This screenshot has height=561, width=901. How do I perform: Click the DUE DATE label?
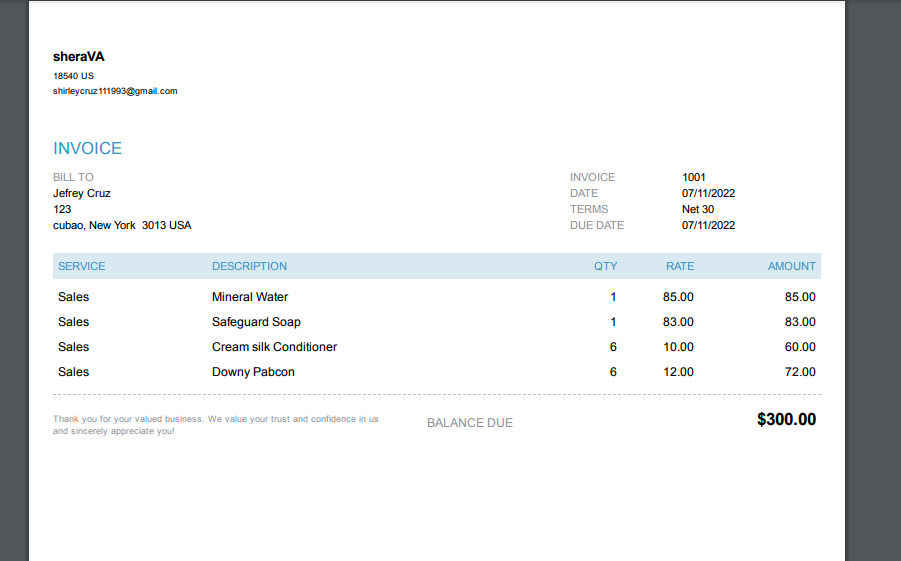tap(597, 225)
